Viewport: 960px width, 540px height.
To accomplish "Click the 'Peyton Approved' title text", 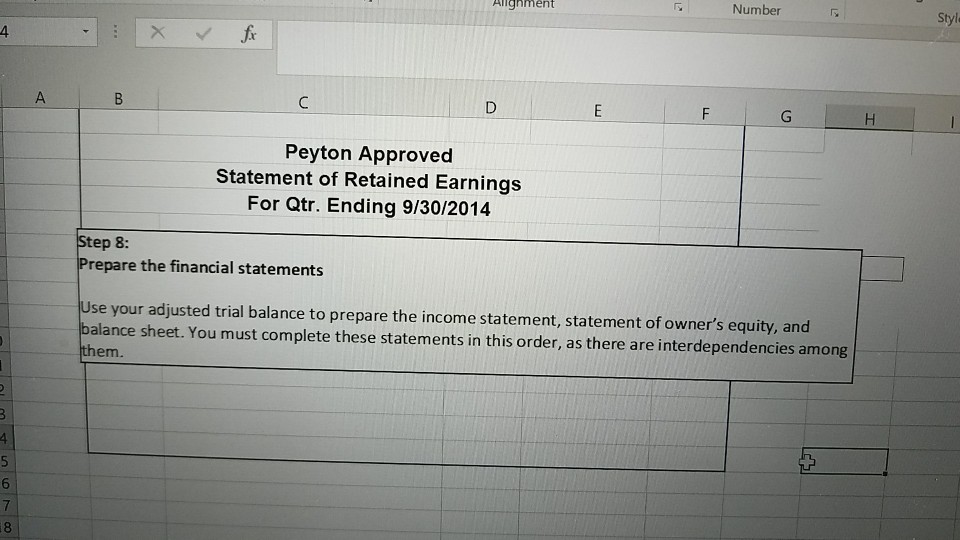I will pos(369,154).
